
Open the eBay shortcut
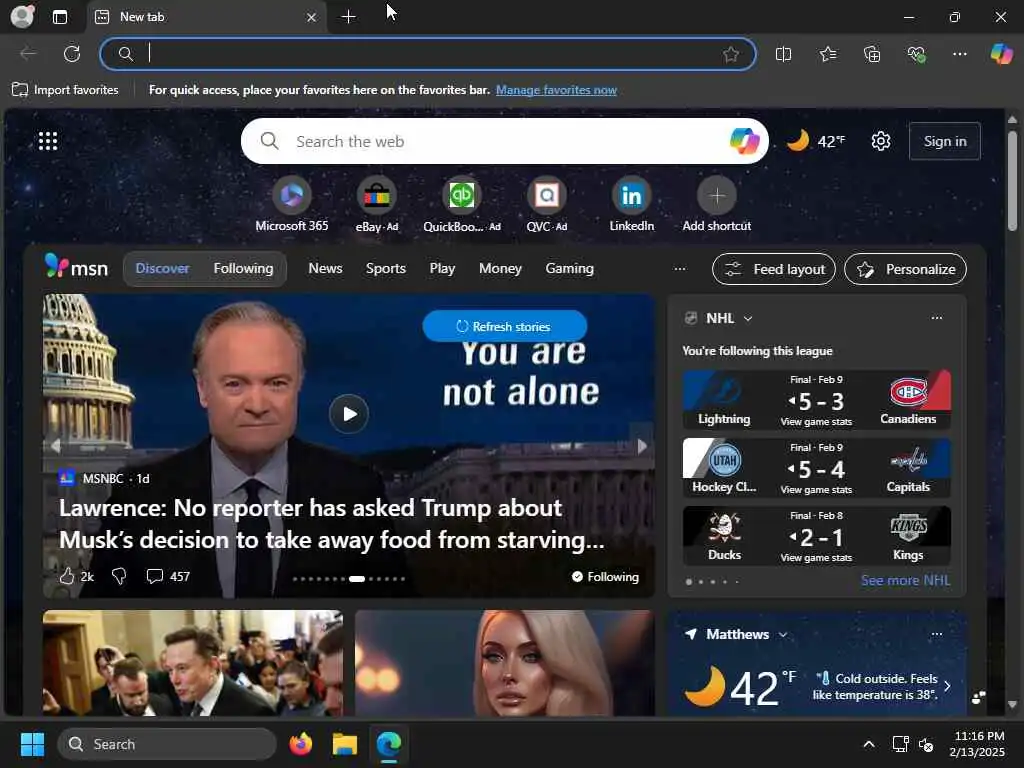[x=377, y=204]
